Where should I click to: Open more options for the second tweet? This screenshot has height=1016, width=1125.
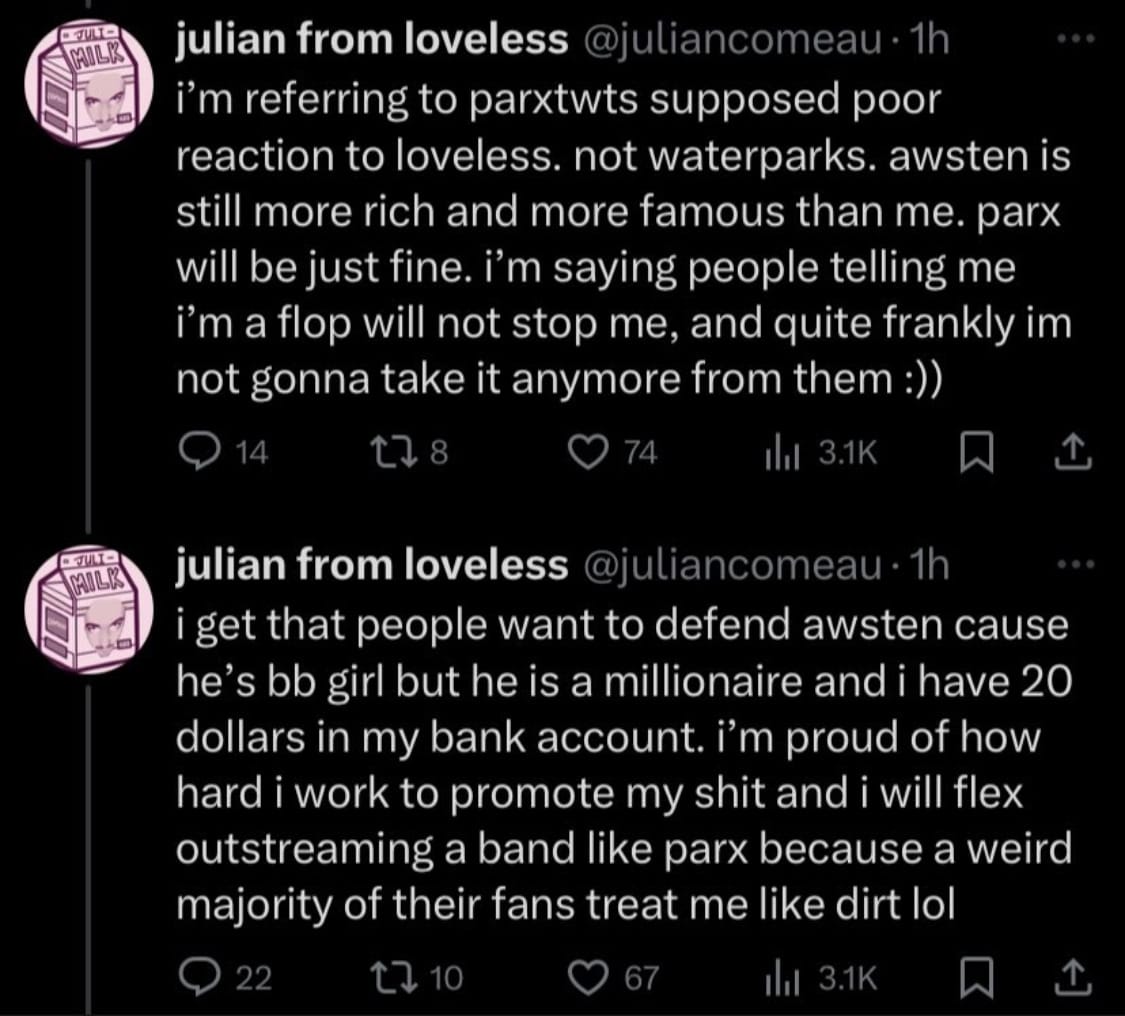[1077, 565]
